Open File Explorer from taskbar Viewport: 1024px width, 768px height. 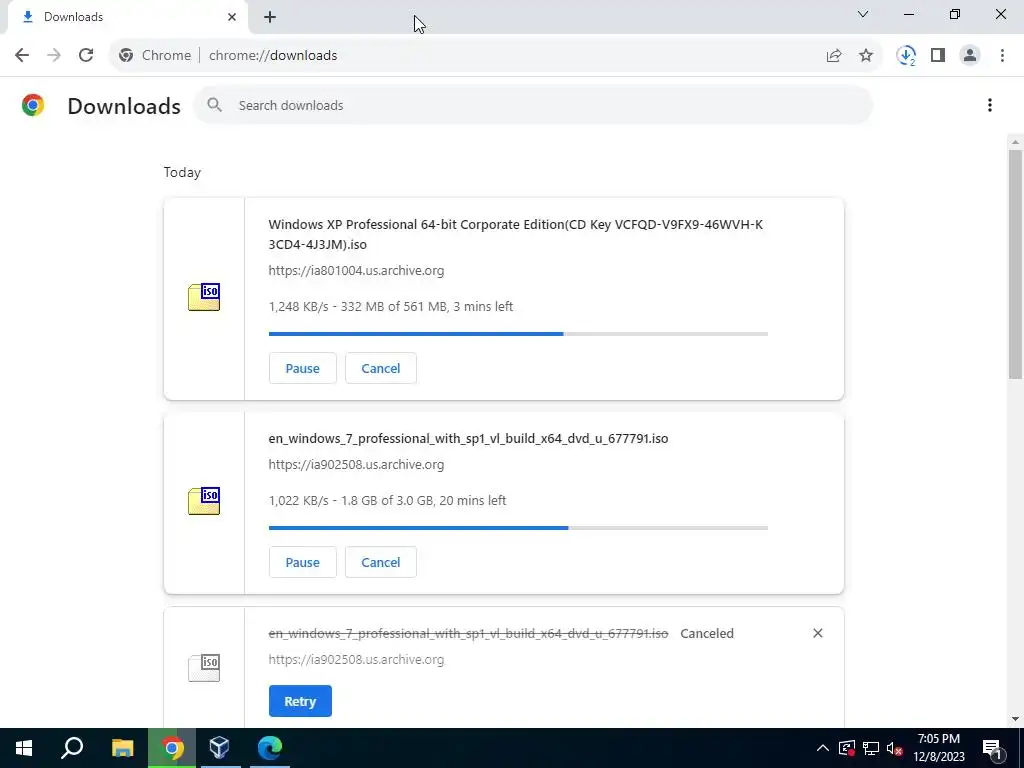tap(122, 748)
